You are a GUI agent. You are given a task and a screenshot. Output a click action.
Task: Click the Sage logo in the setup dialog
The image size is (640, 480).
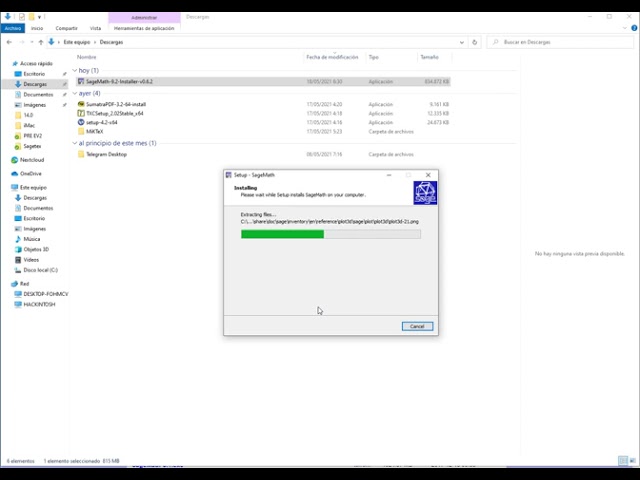tap(425, 193)
